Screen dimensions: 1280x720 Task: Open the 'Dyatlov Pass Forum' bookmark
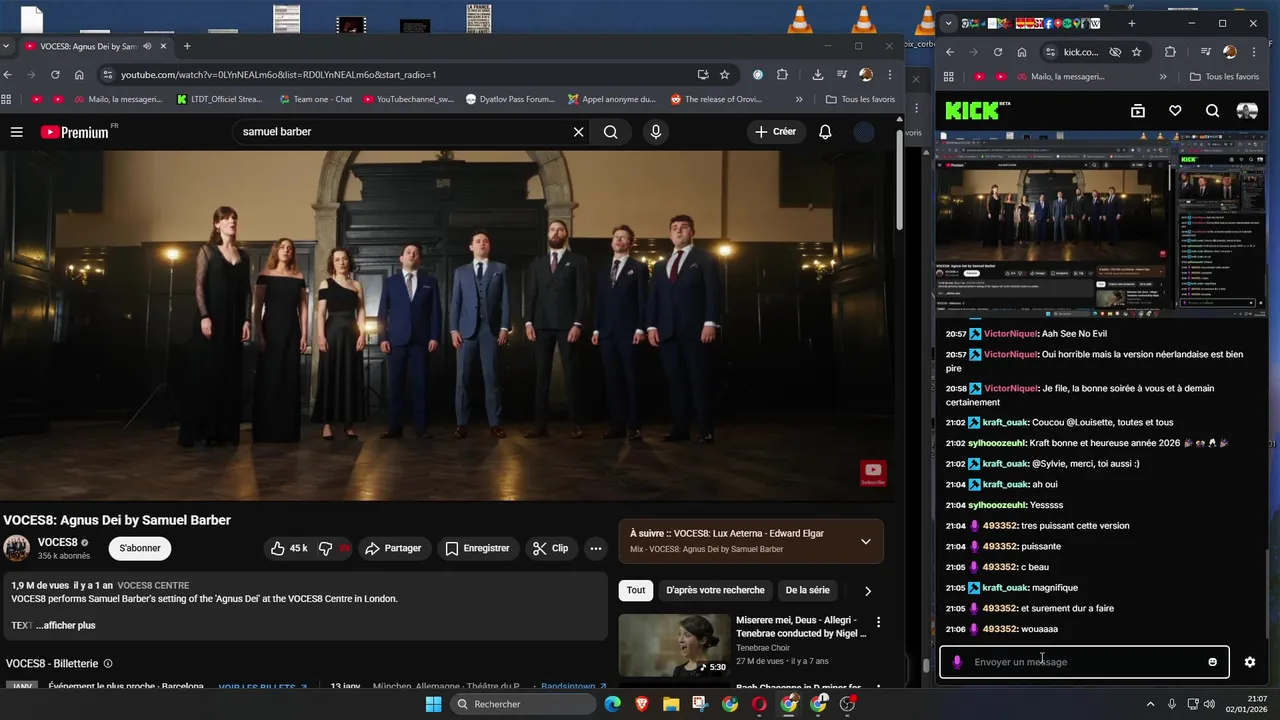point(510,99)
